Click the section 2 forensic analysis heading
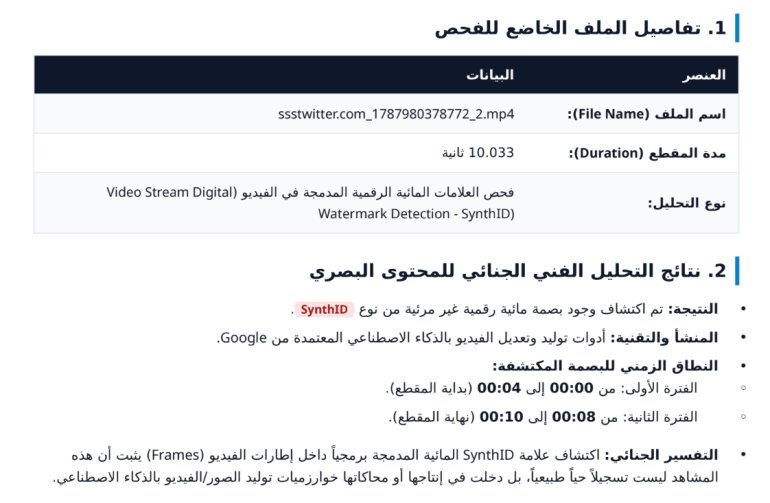 coord(518,271)
